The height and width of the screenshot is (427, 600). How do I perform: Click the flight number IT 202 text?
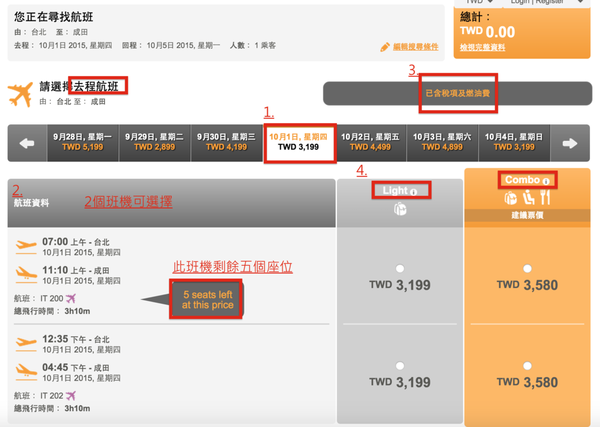pos(52,396)
